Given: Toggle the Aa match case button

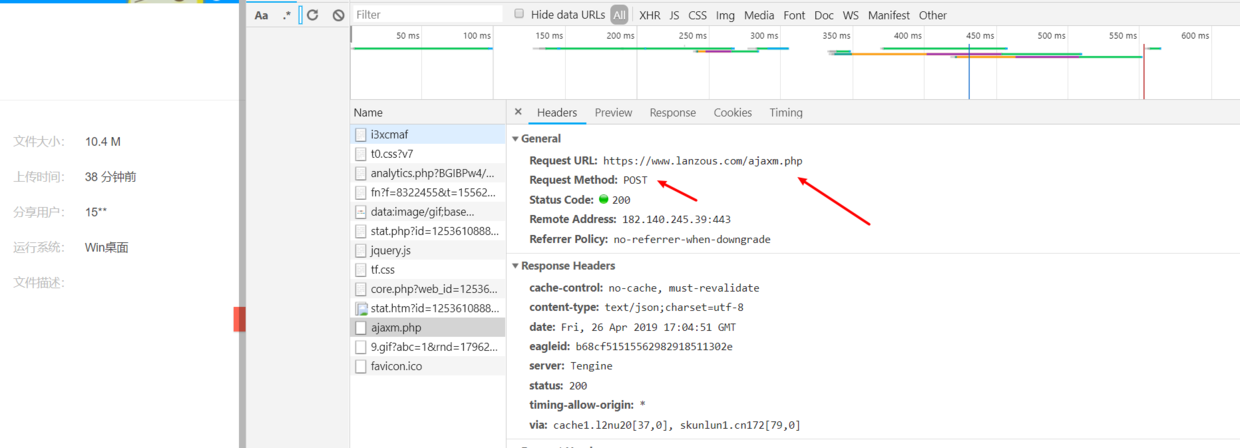Looking at the screenshot, I should 261,15.
